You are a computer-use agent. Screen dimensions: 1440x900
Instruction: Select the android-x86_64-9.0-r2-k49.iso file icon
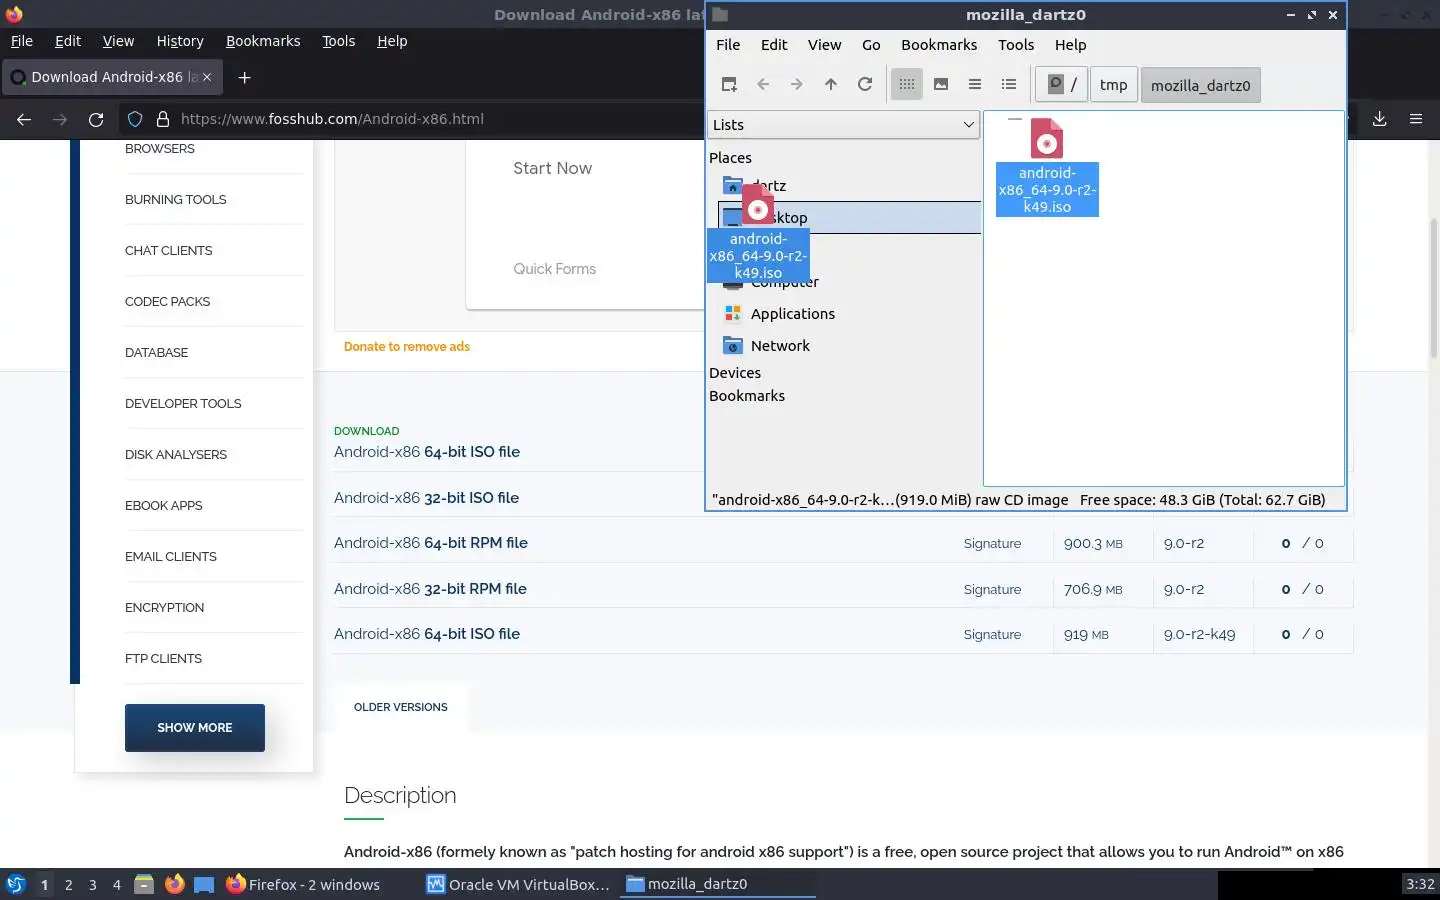(x=1047, y=165)
